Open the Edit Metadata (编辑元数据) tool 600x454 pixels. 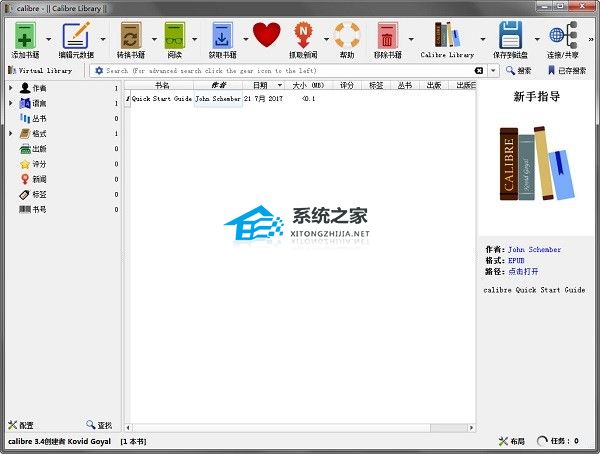tap(76, 35)
